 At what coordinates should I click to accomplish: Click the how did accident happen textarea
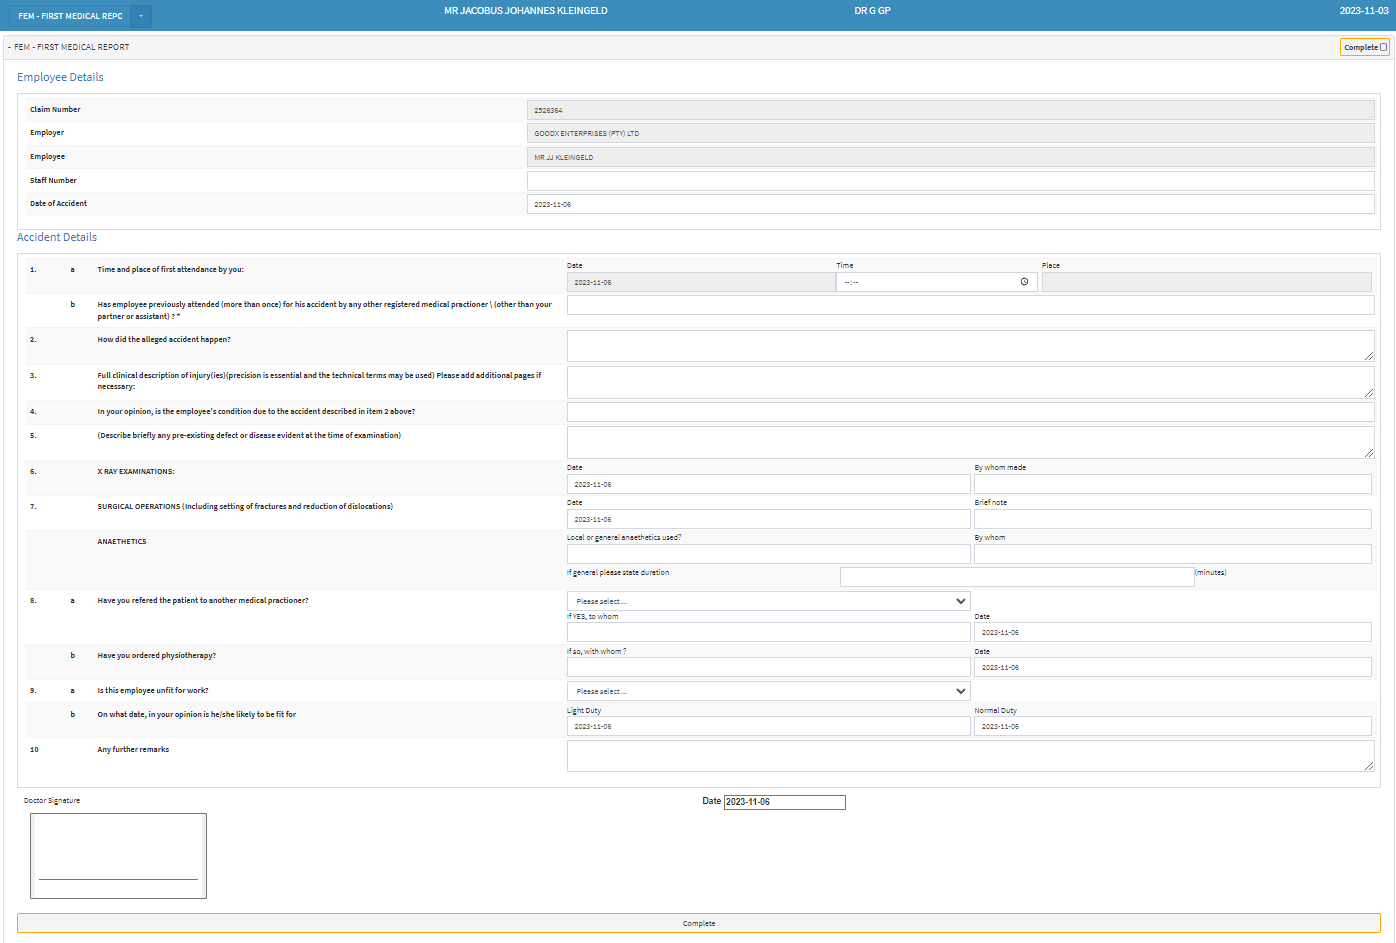970,346
